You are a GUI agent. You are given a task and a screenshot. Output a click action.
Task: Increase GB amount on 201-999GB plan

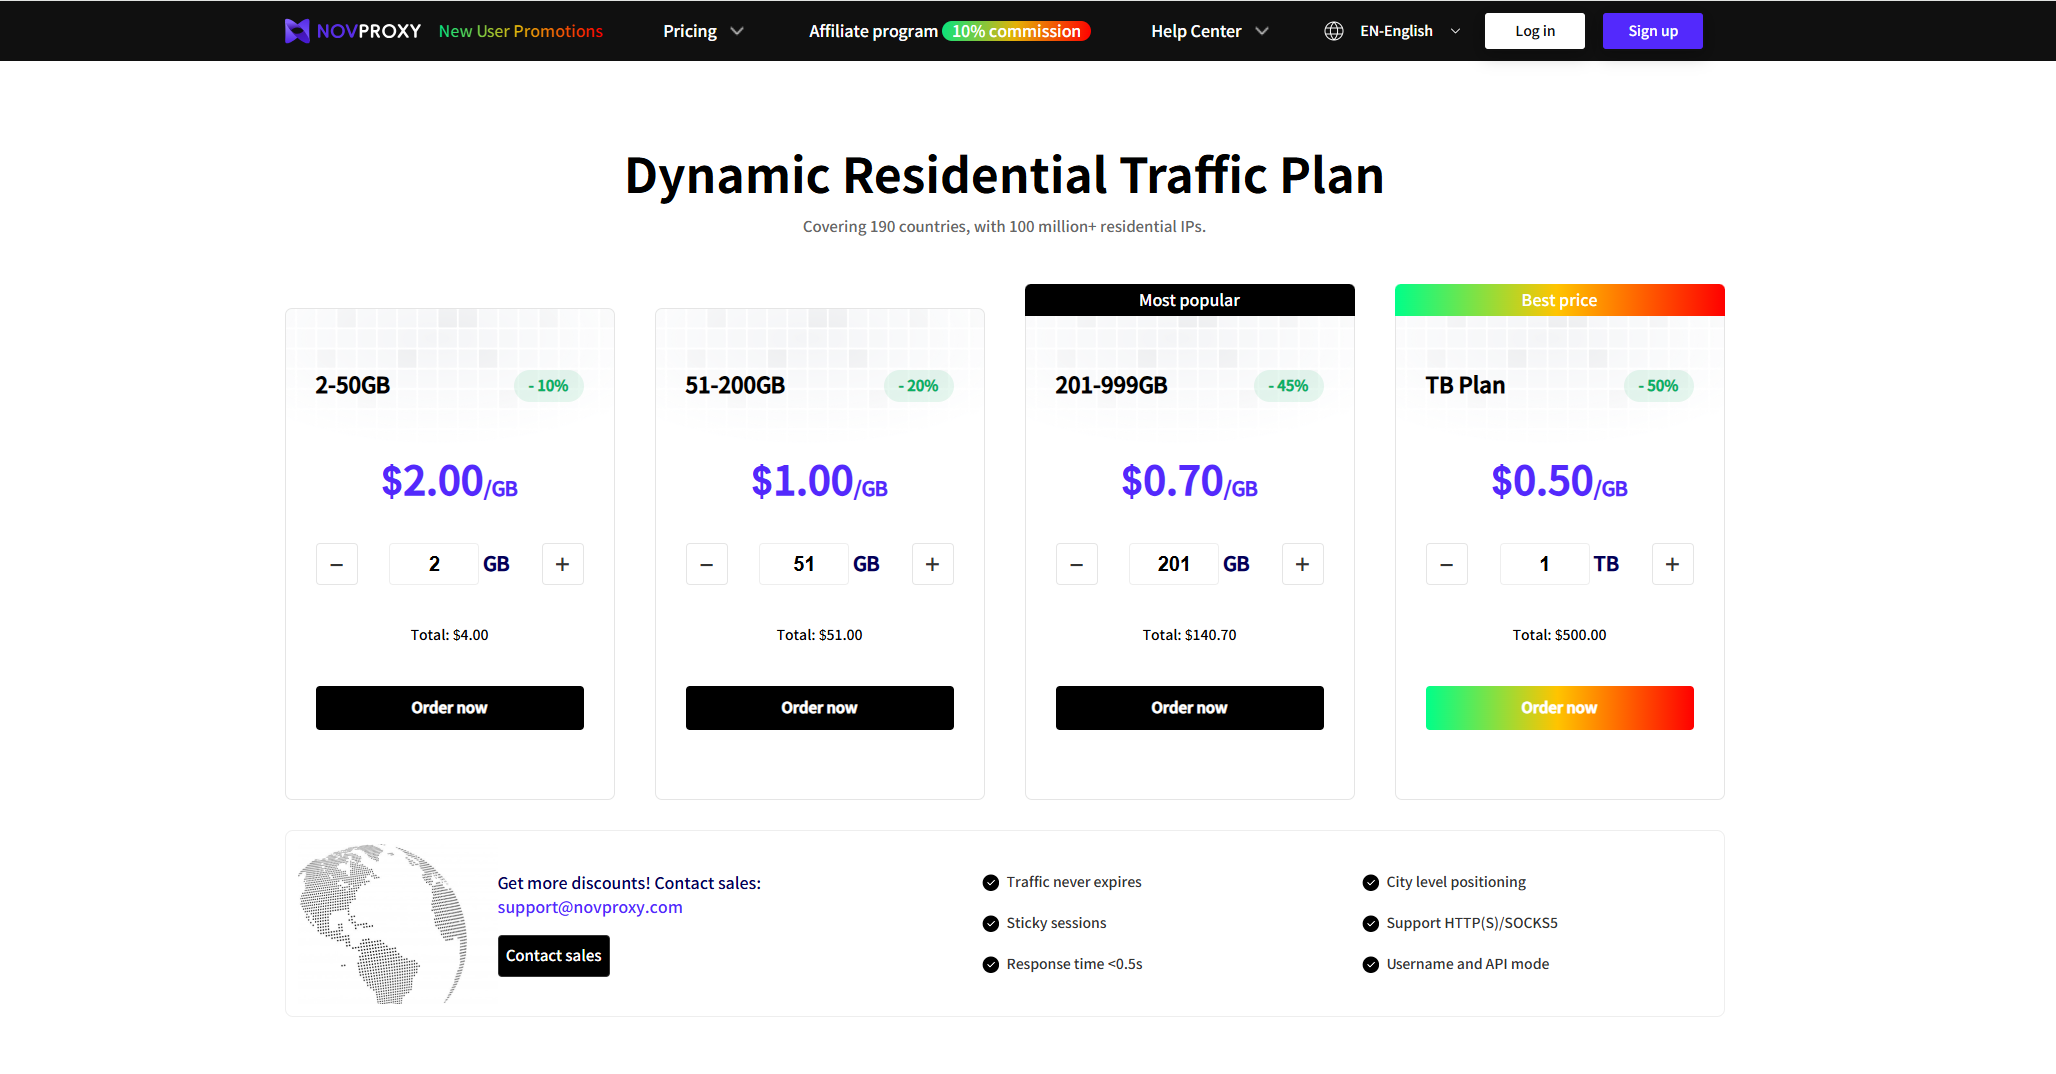pyautogui.click(x=1302, y=564)
